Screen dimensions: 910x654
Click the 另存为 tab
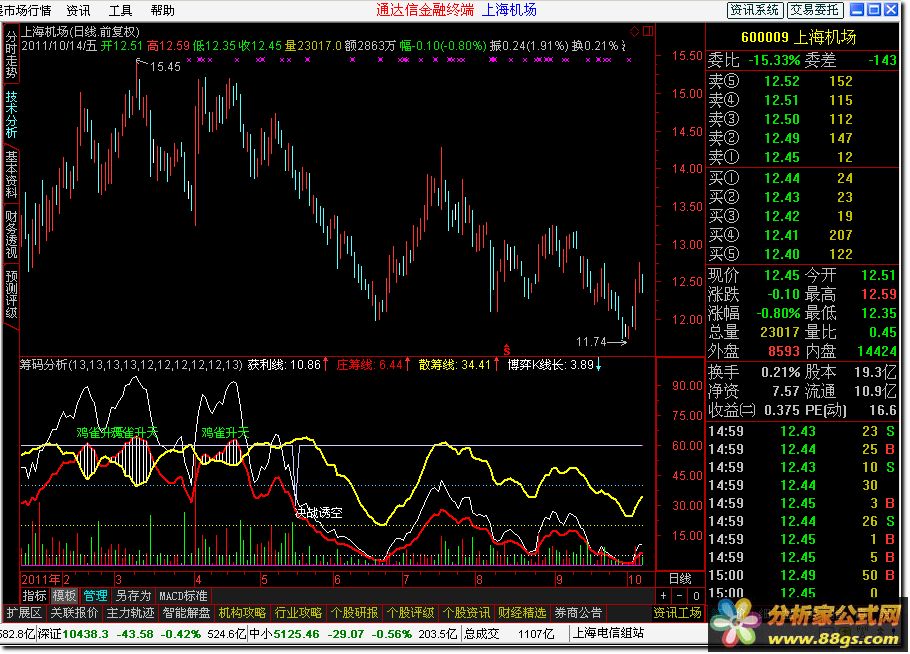pyautogui.click(x=133, y=596)
